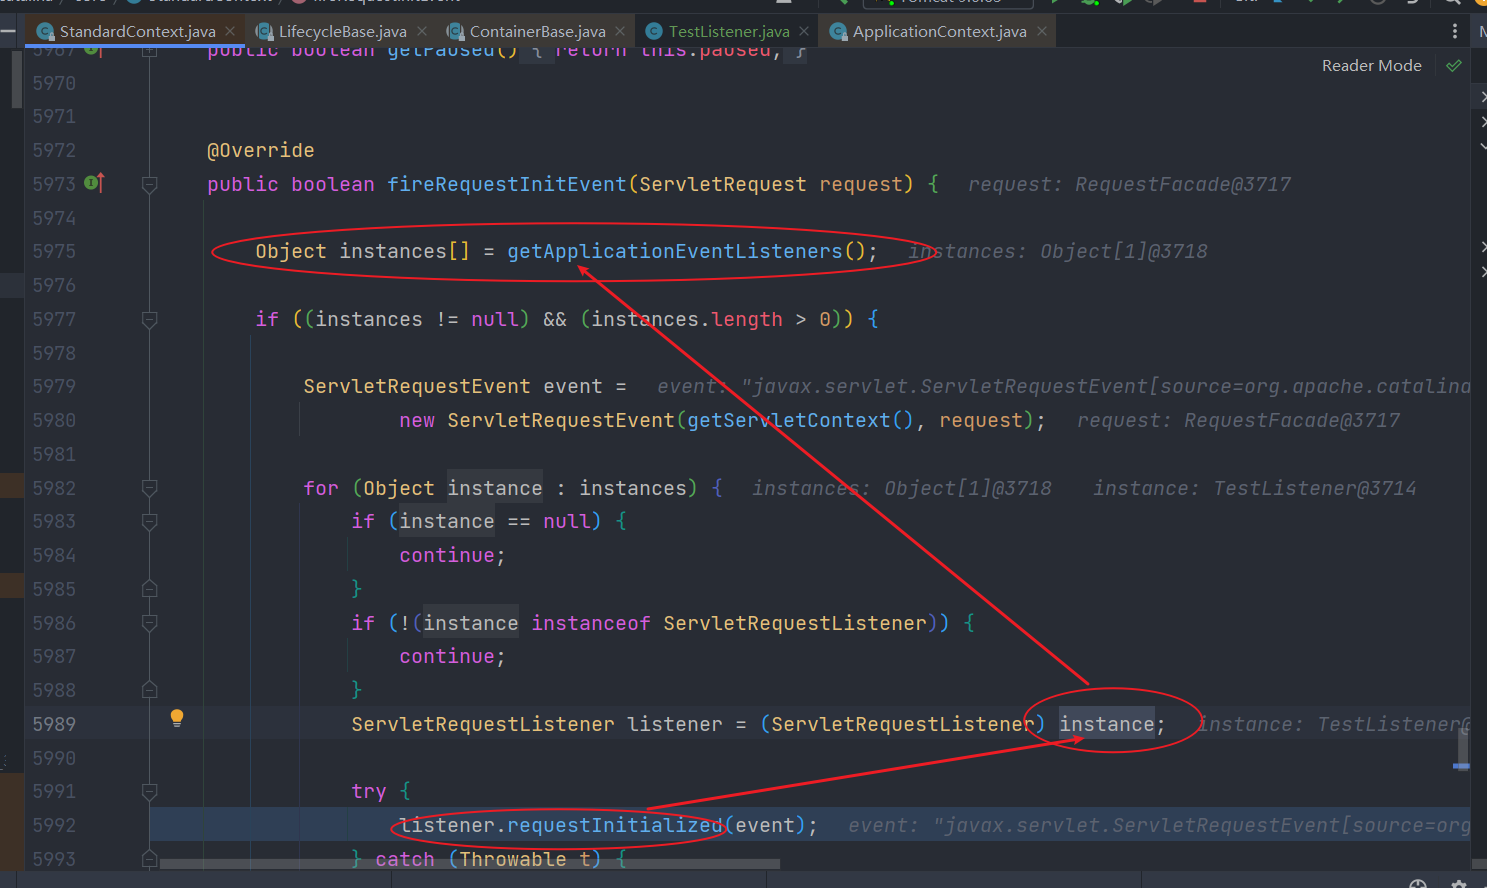Click 'new' keyword on line 5980
The height and width of the screenshot is (888, 1487).
(417, 420)
